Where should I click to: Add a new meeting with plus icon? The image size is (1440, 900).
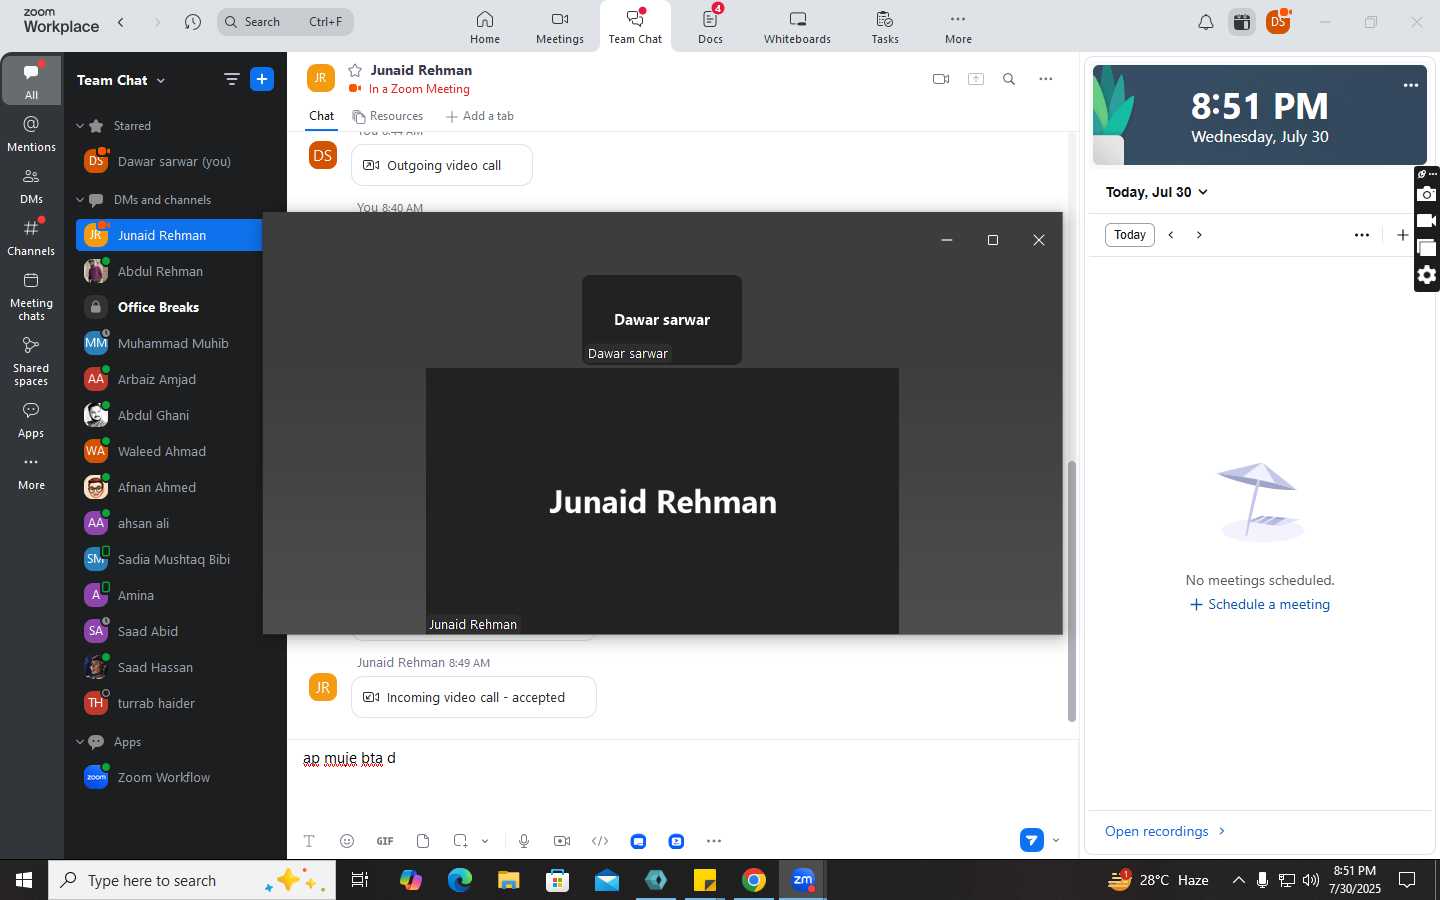point(1402,235)
